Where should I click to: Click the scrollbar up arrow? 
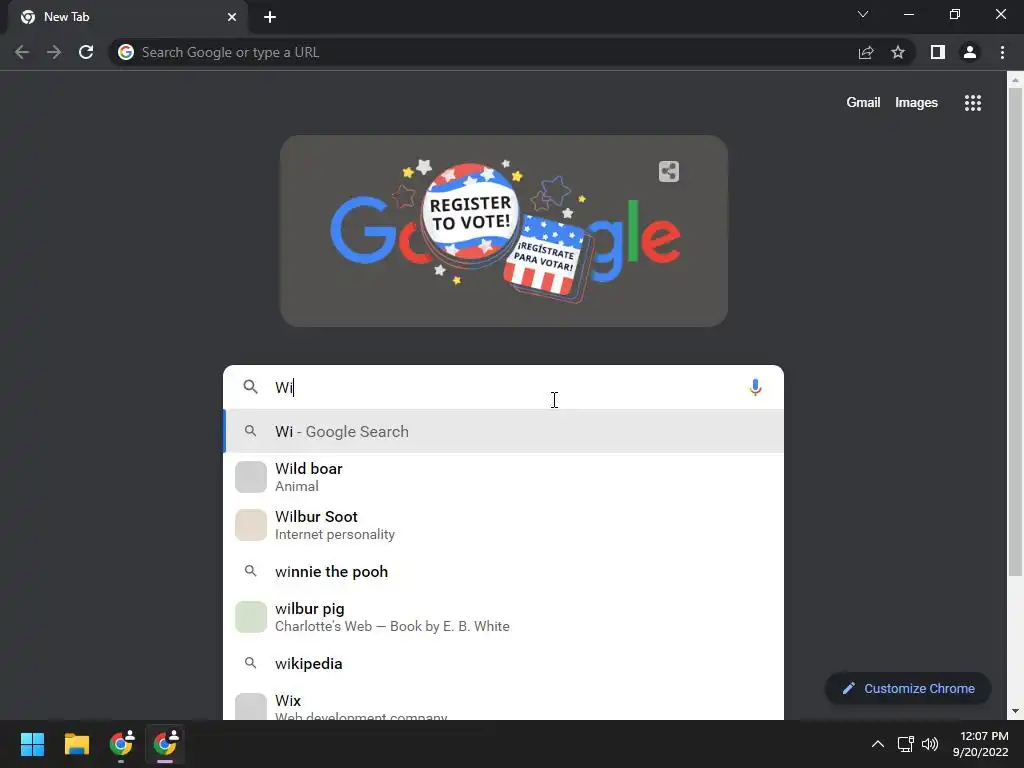[1015, 80]
